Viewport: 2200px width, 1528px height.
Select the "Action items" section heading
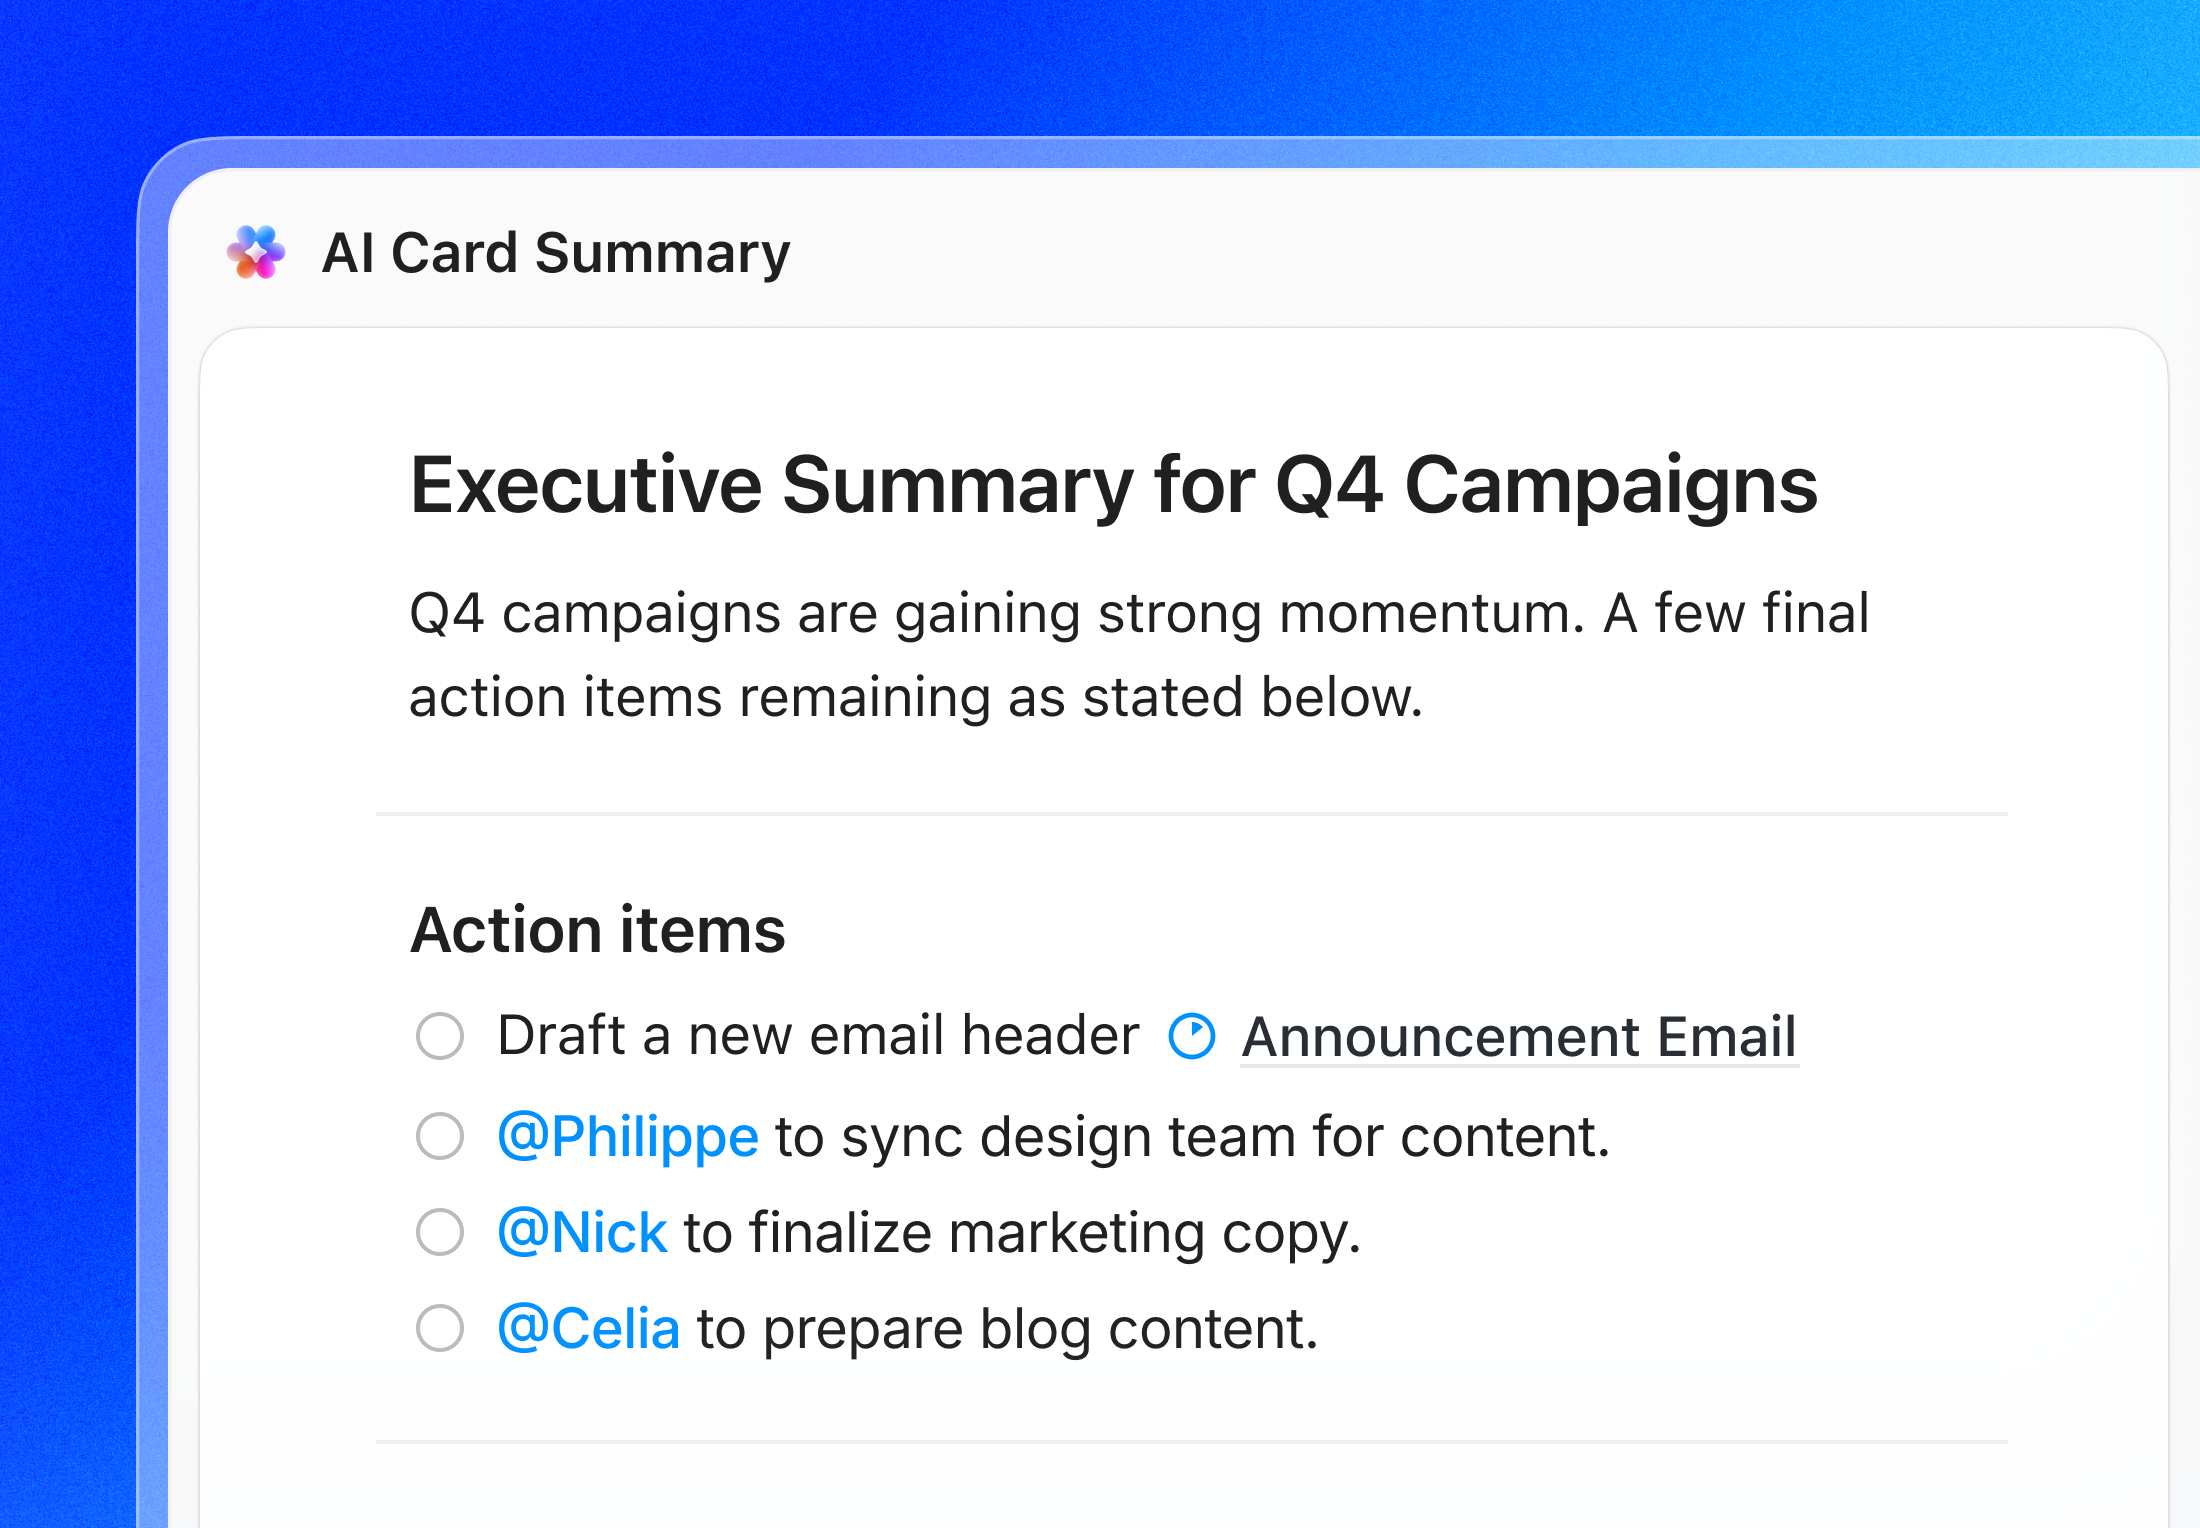(597, 930)
